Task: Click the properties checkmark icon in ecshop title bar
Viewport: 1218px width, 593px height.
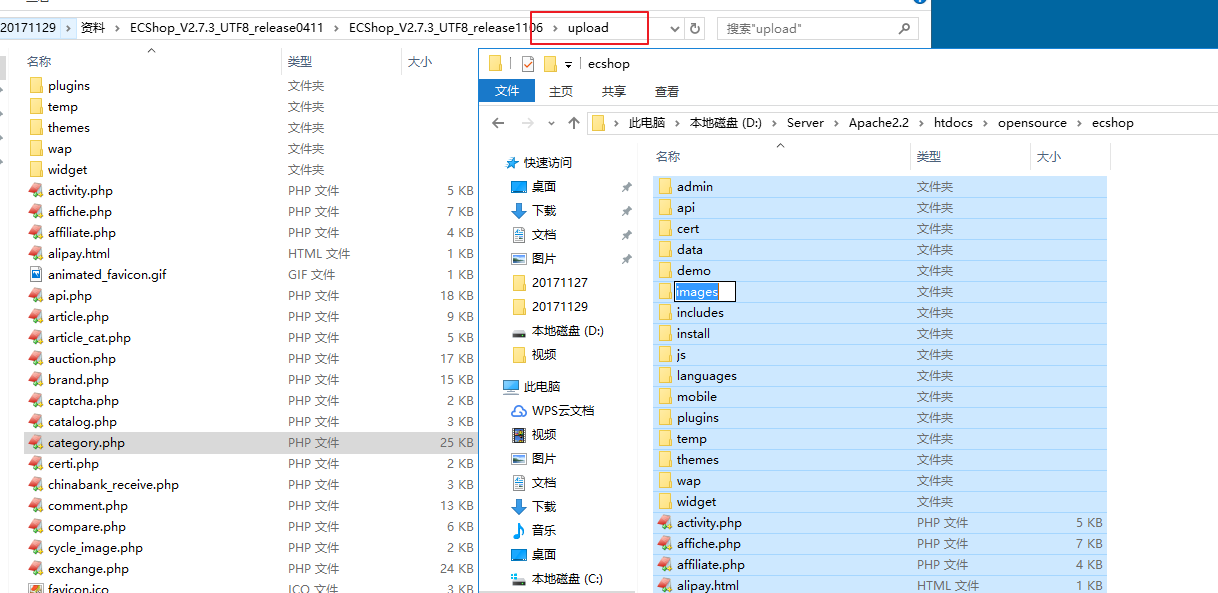Action: [x=528, y=64]
